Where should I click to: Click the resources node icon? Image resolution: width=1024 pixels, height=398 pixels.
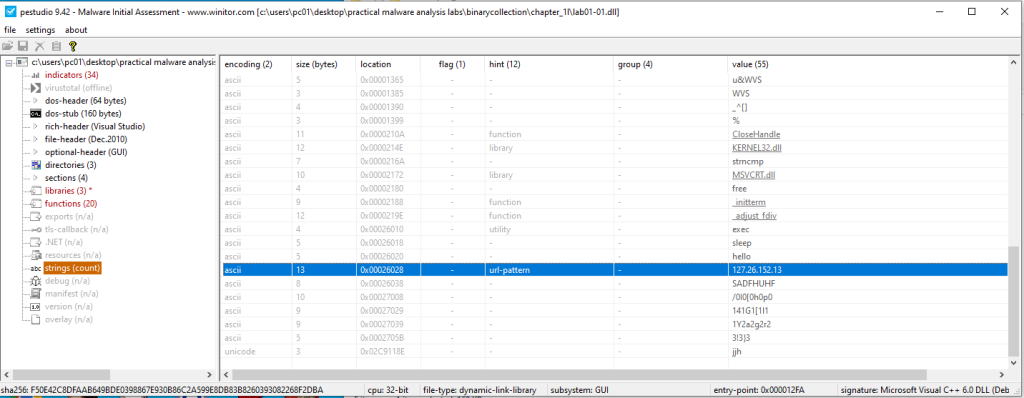[x=35, y=255]
